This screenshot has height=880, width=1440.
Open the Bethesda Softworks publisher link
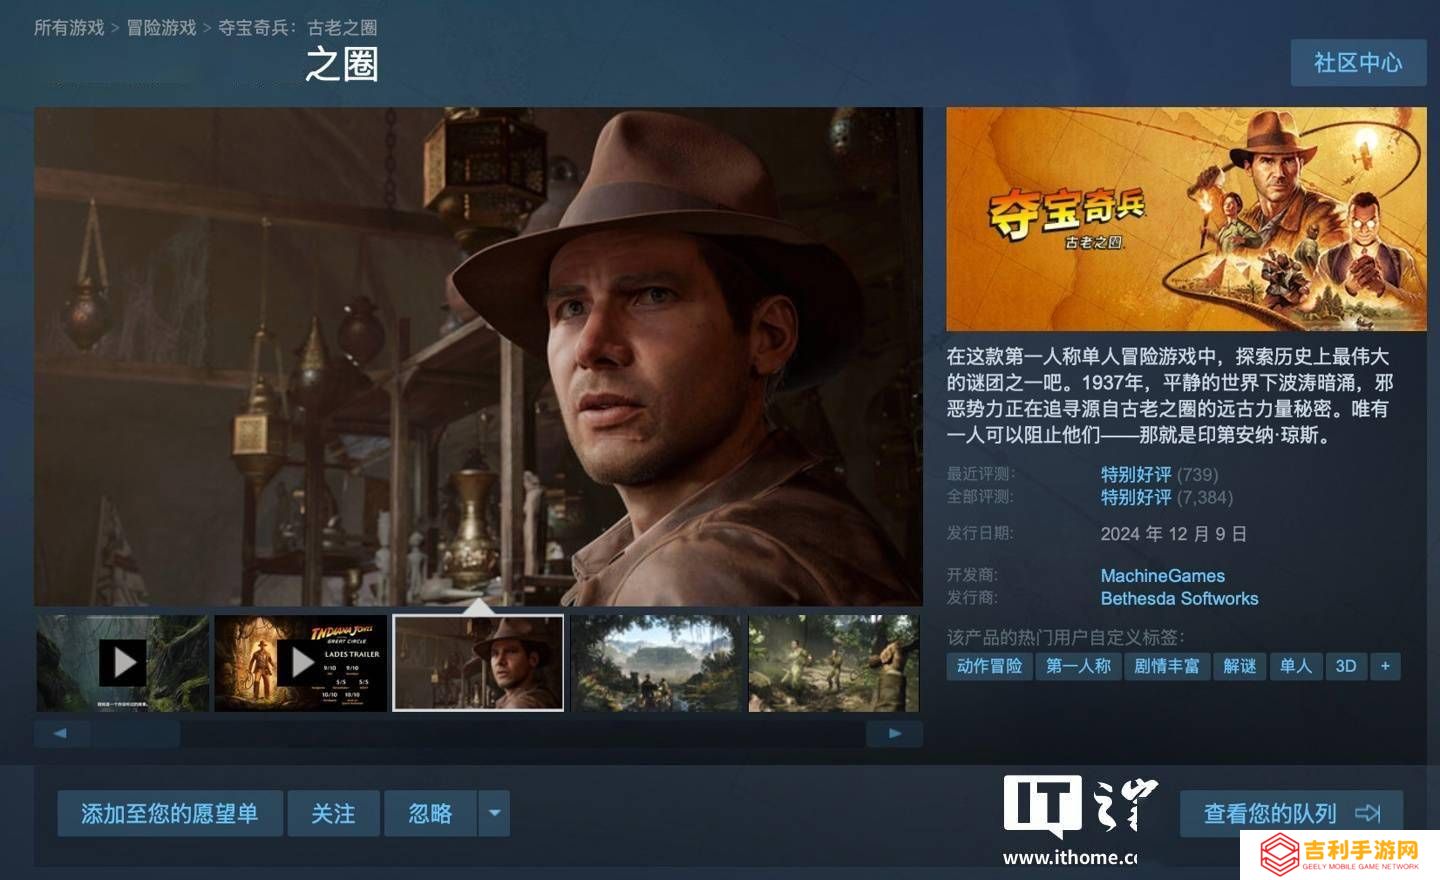[x=1179, y=599]
